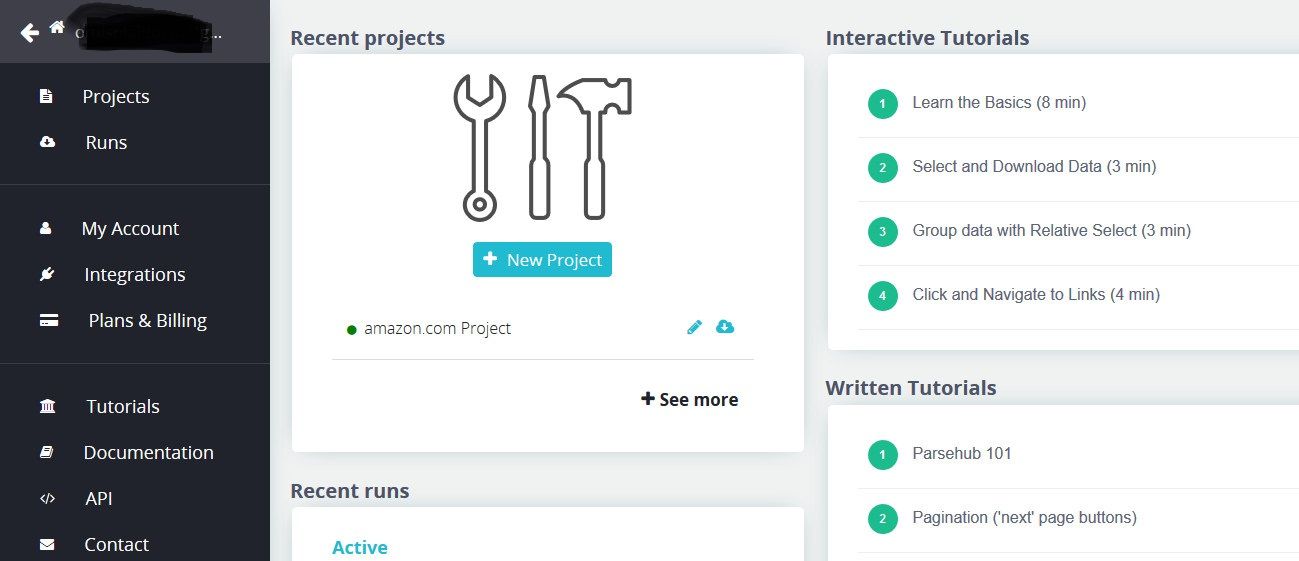1299x561 pixels.
Task: Expand the project list with See more
Action: pyautogui.click(x=690, y=400)
